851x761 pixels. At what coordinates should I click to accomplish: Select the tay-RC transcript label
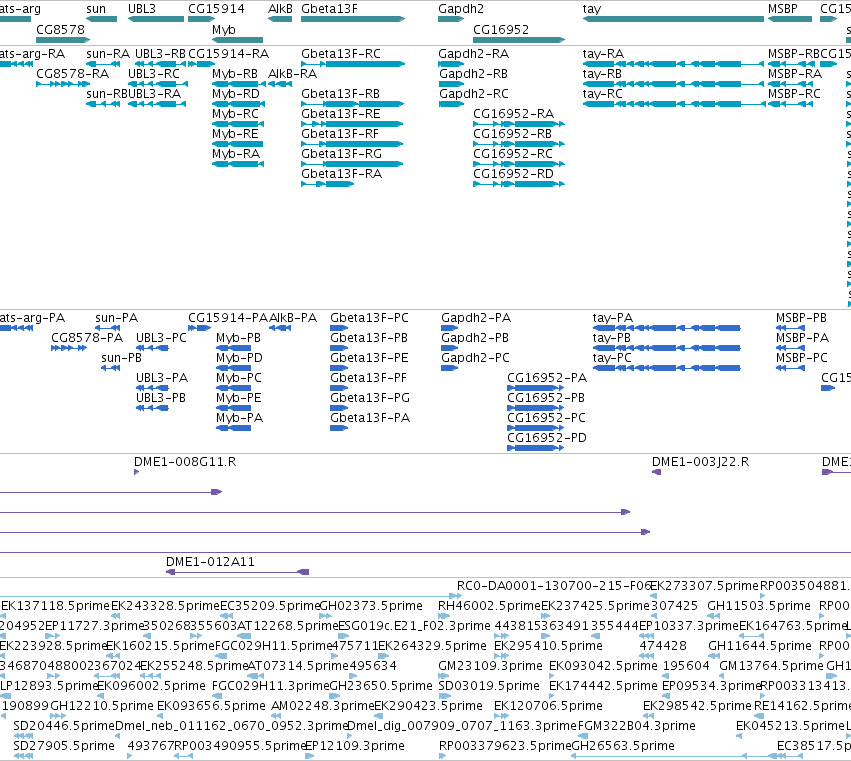602,94
